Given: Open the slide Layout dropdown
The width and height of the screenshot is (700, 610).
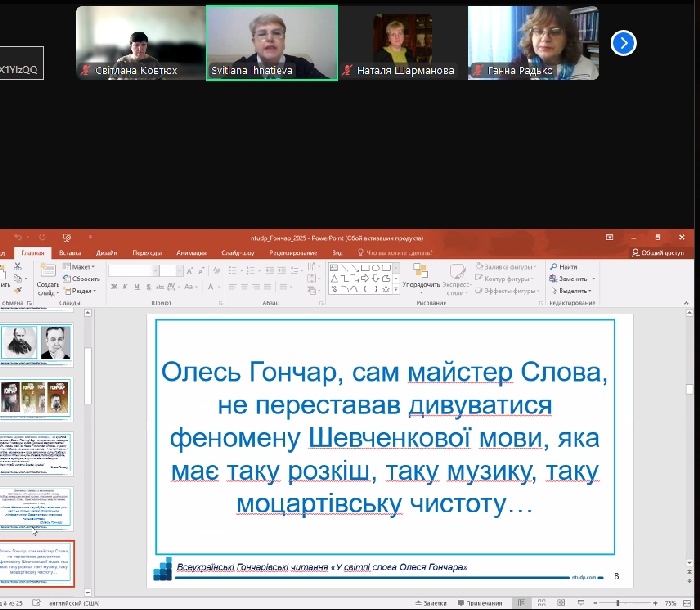Looking at the screenshot, I should click(x=81, y=267).
